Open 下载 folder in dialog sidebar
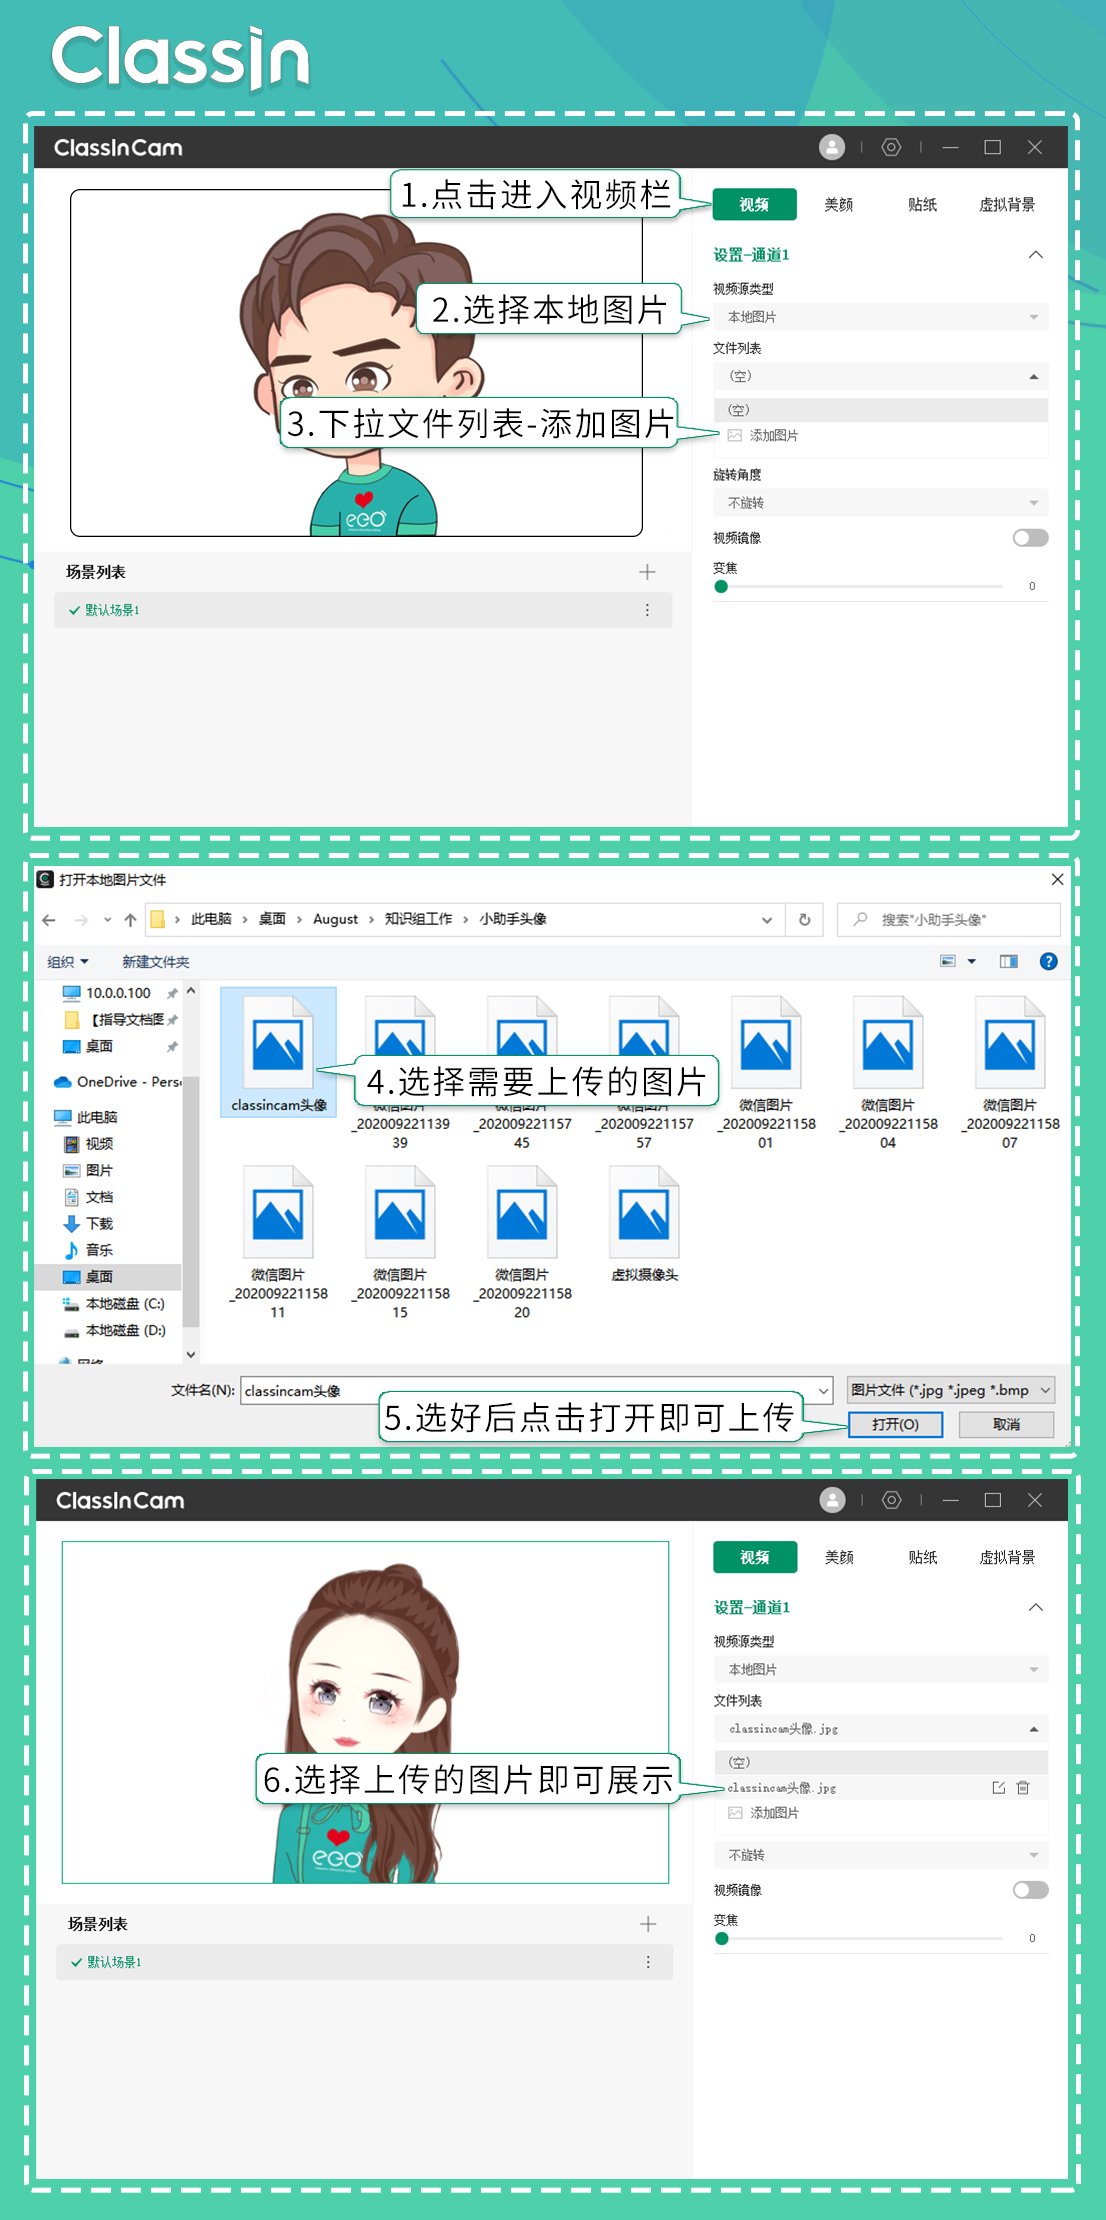The width and height of the screenshot is (1106, 2220). click(88, 1224)
